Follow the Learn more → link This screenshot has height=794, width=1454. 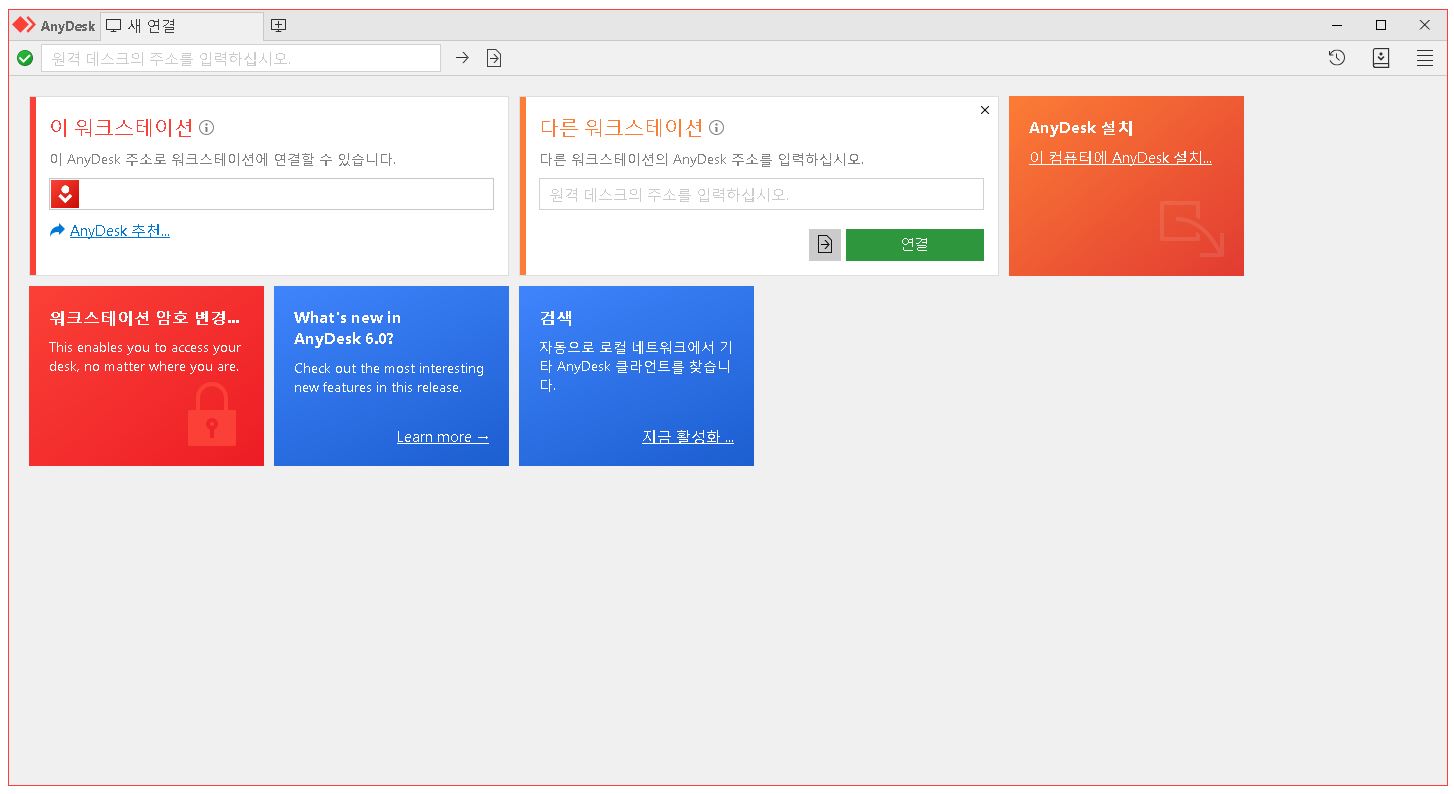tap(443, 437)
